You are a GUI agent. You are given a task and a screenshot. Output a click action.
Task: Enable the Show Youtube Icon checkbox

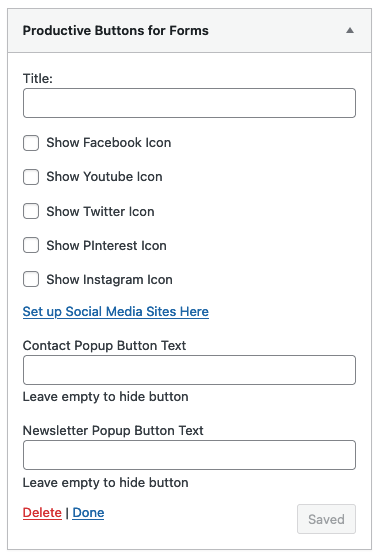click(x=31, y=177)
